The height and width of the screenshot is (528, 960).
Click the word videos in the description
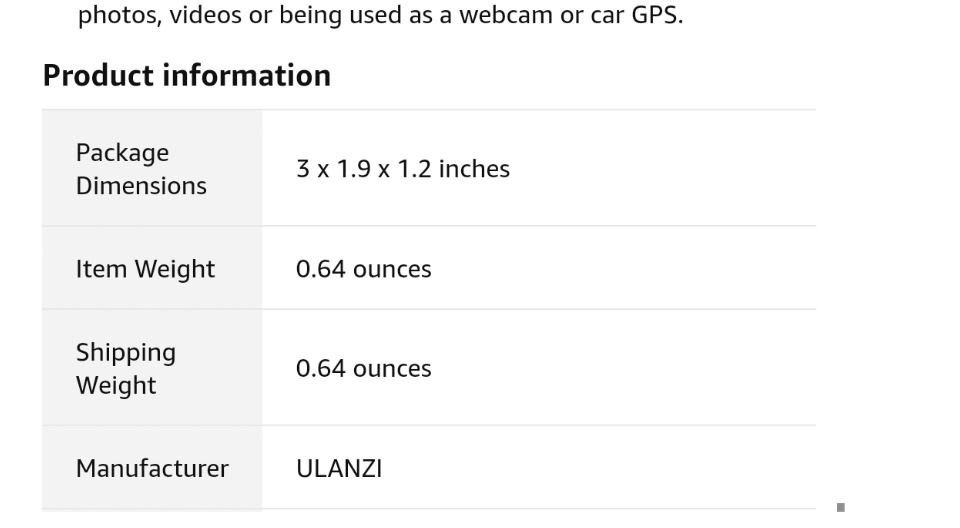point(205,16)
